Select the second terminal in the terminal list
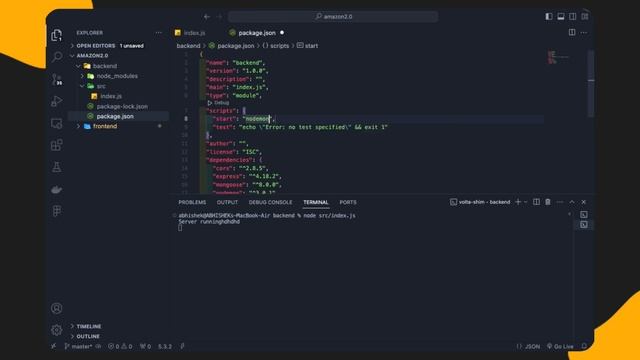640x360 pixels. [584, 224]
